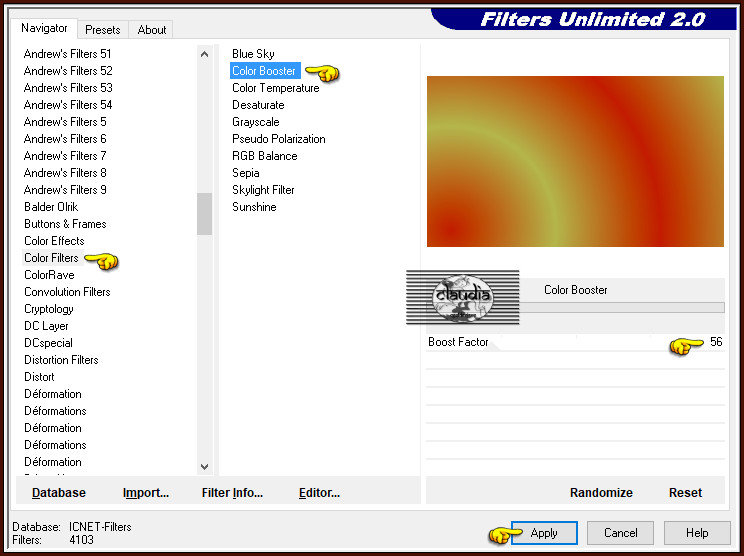Select the DC Layer category
The width and height of the screenshot is (744, 556).
[46, 326]
